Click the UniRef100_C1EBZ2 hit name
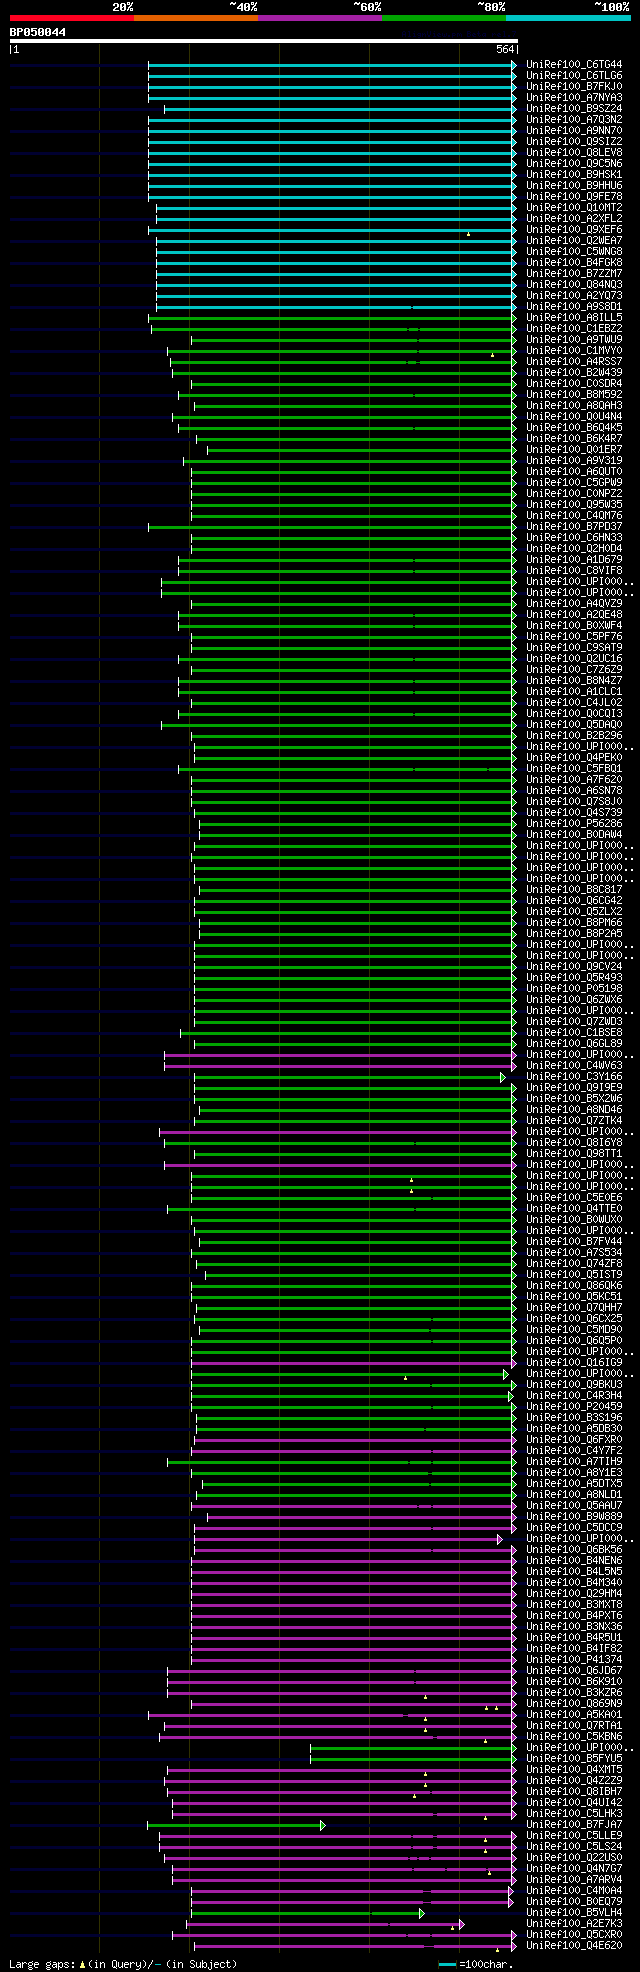The width and height of the screenshot is (640, 1972). (x=574, y=329)
